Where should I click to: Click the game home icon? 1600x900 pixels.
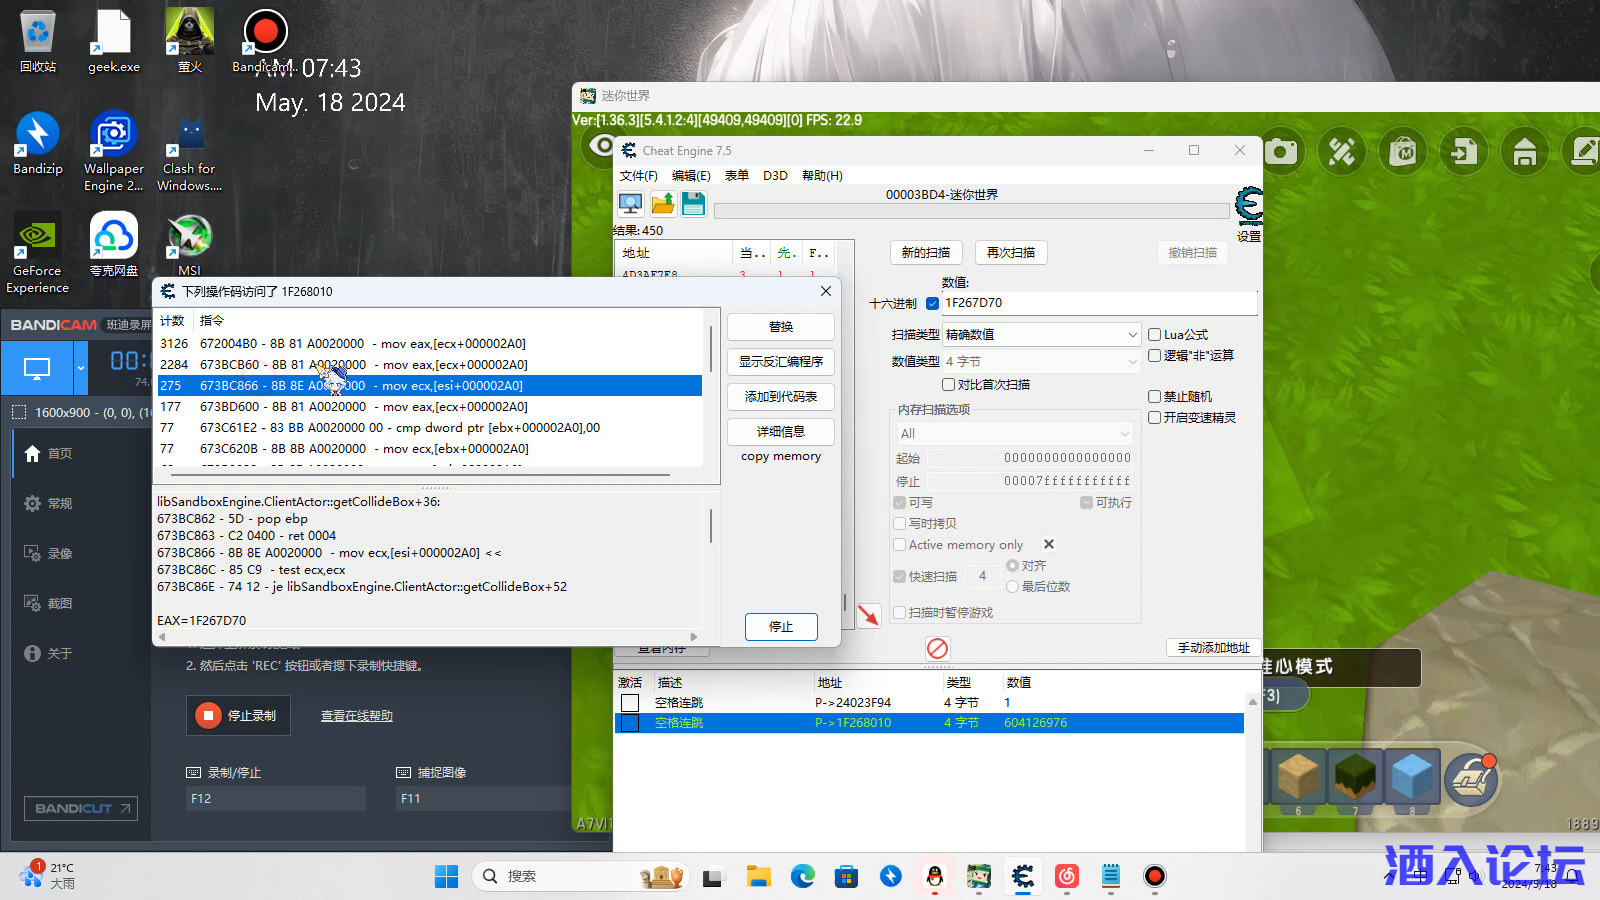(1524, 152)
